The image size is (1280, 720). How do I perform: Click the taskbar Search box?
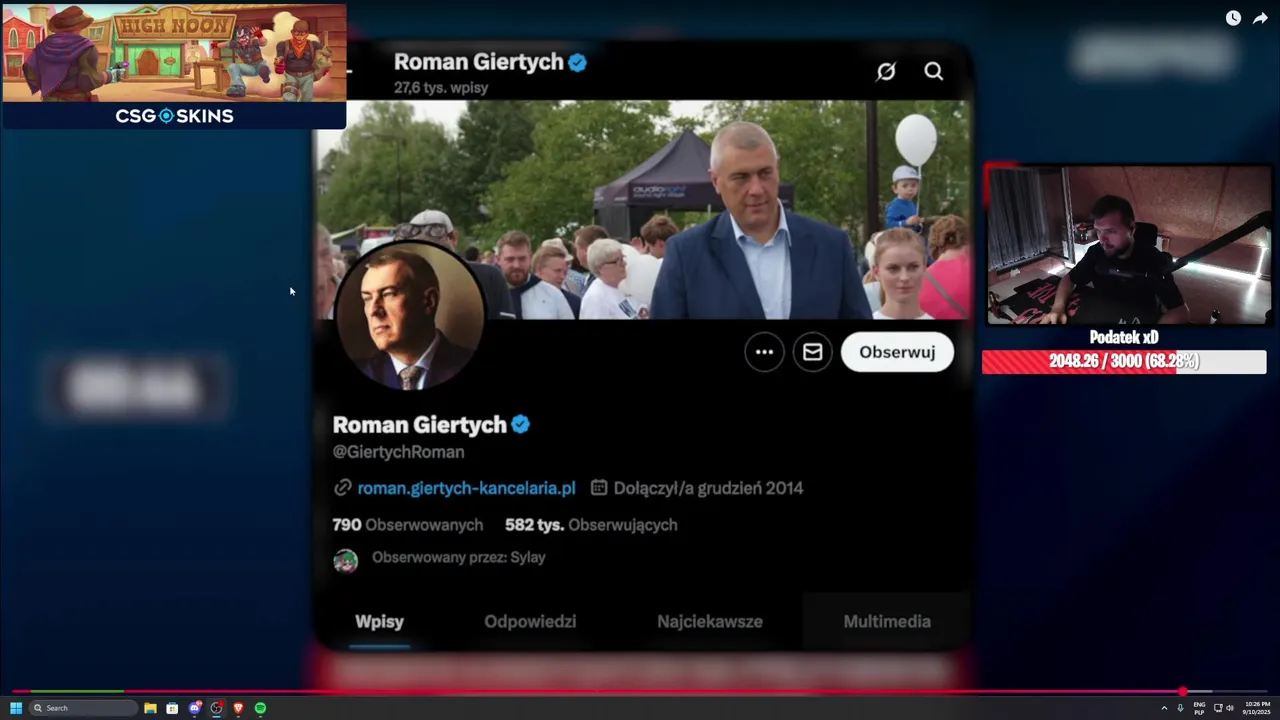point(83,708)
